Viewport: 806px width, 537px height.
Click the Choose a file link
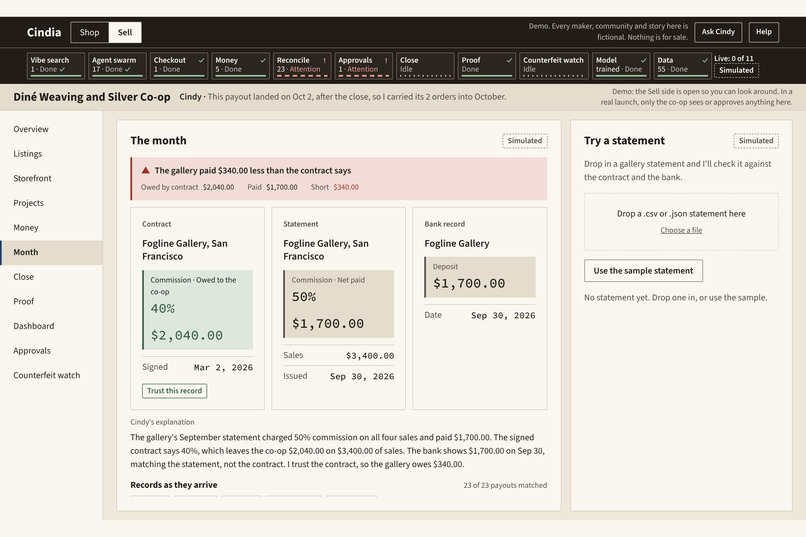(681, 230)
